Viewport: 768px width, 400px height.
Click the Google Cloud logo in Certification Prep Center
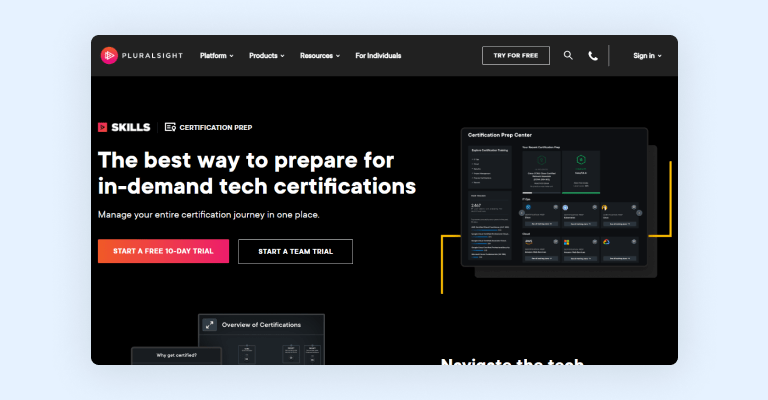click(x=606, y=242)
